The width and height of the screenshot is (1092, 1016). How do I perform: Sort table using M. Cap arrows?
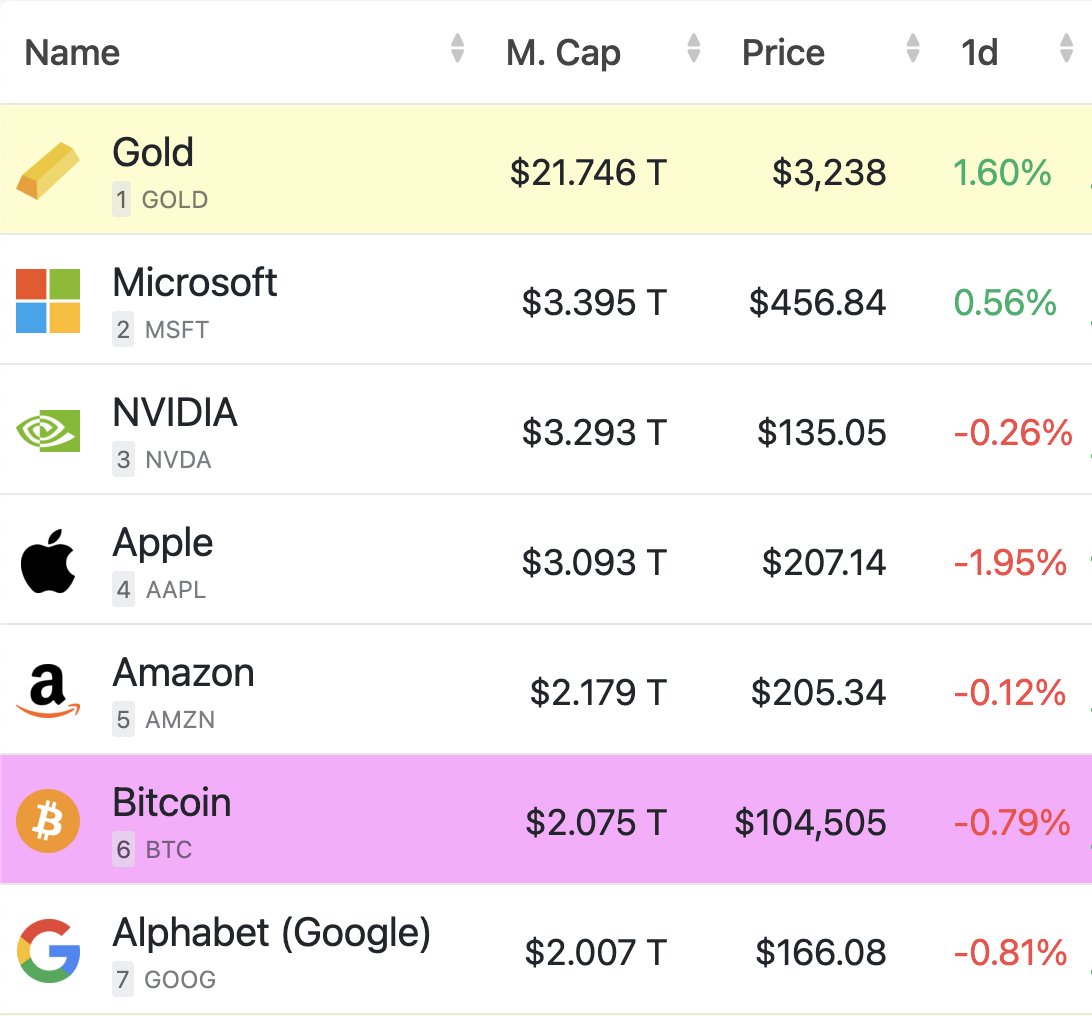693,49
